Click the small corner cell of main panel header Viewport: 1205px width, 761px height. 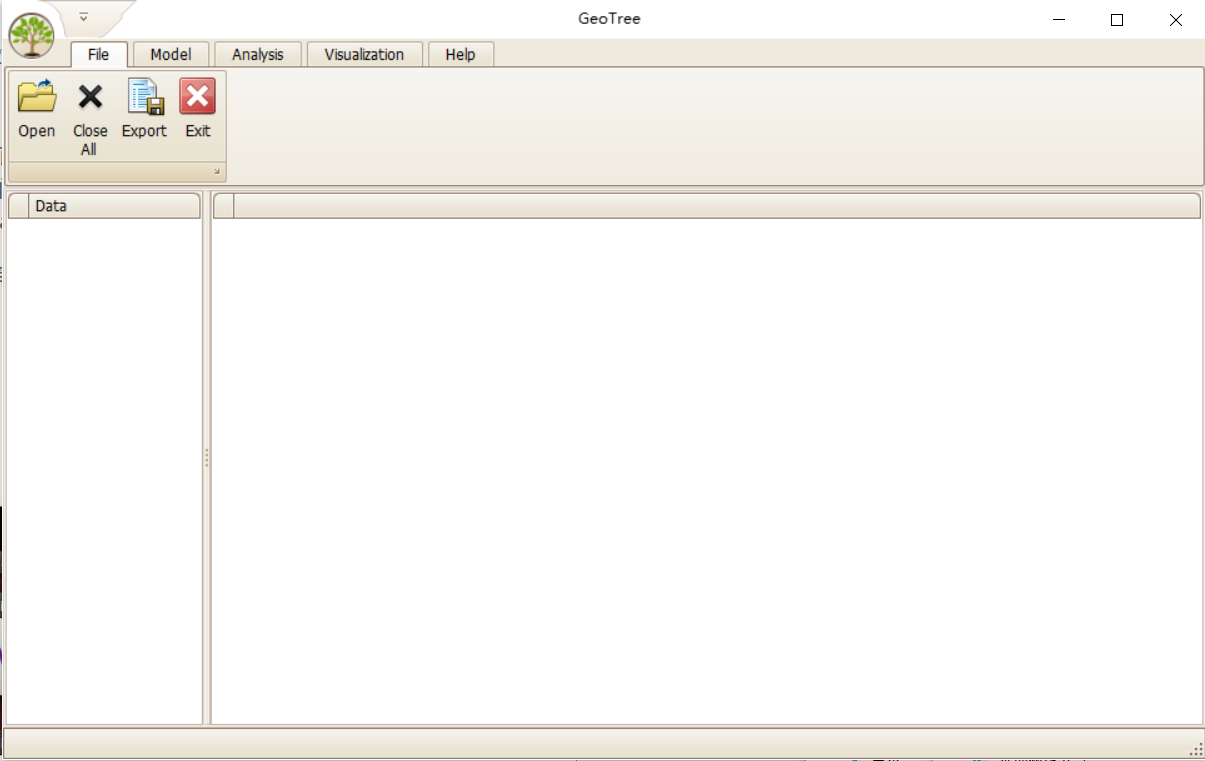point(224,206)
